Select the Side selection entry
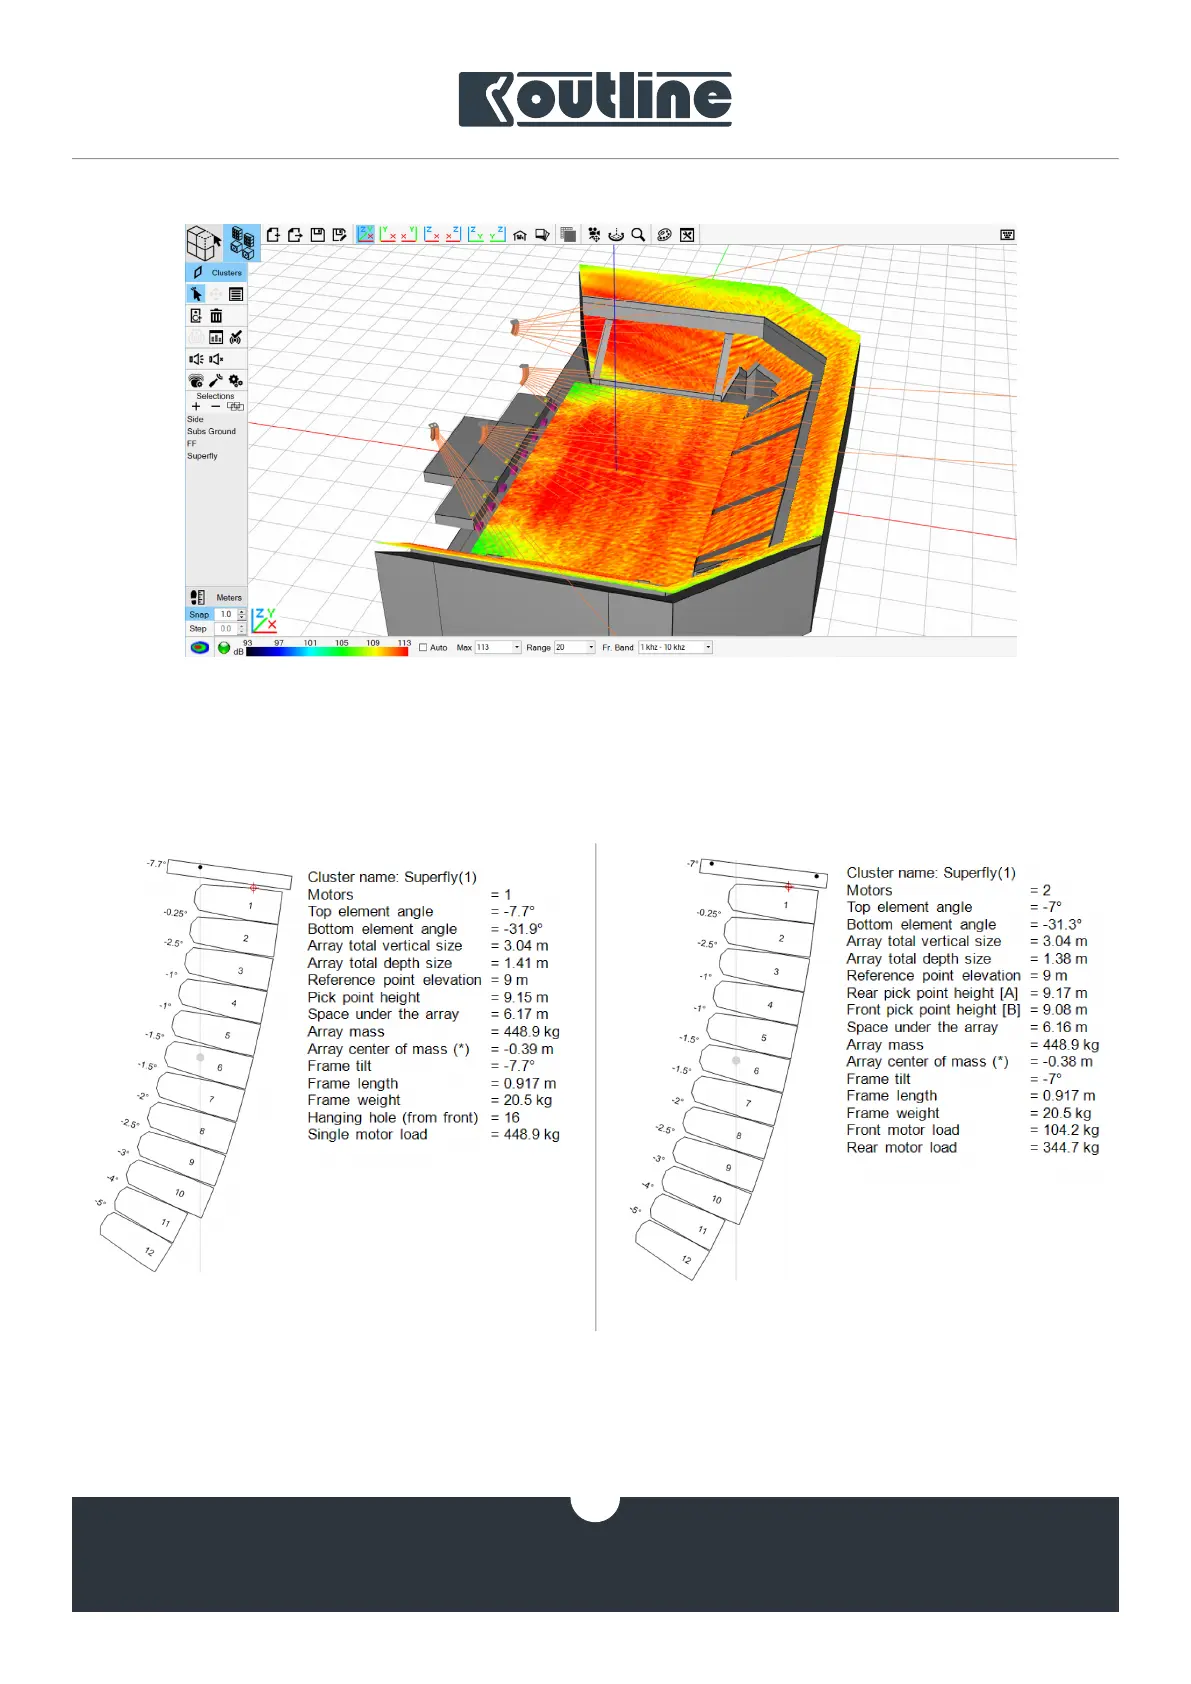This screenshot has height=1684, width=1191. tap(195, 420)
